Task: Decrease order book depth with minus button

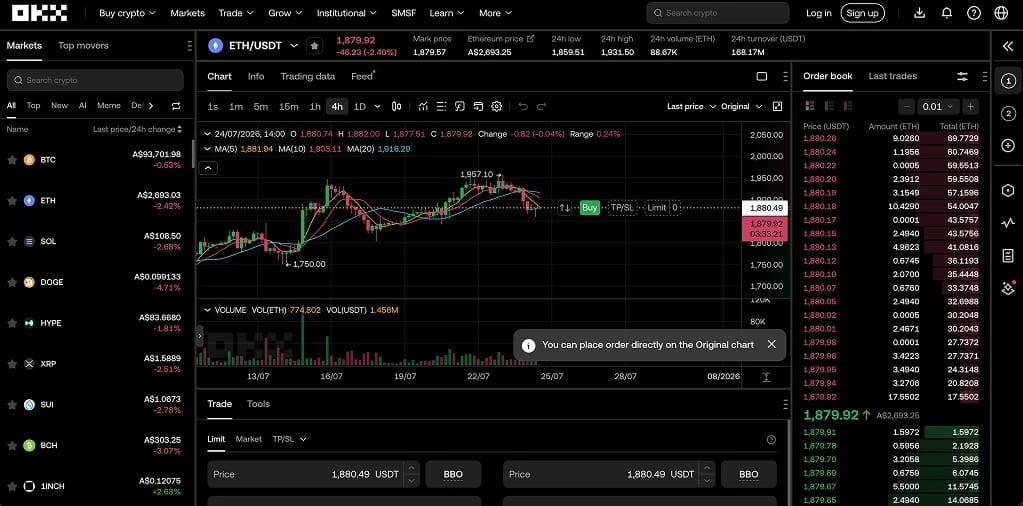Action: click(x=906, y=106)
